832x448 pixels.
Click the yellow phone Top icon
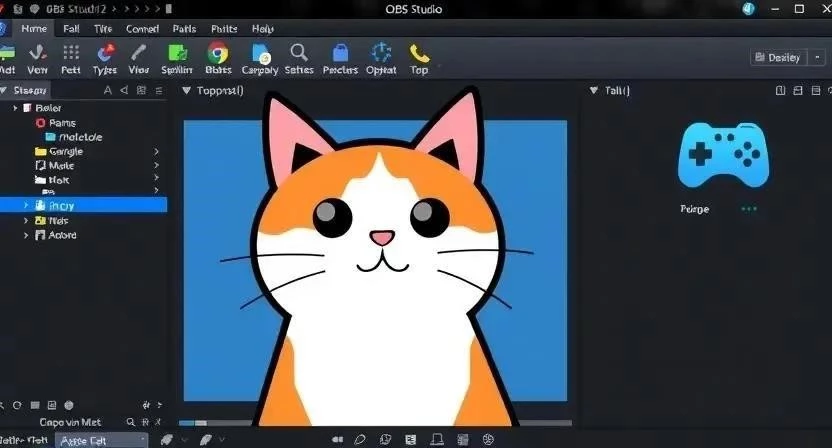pos(419,54)
